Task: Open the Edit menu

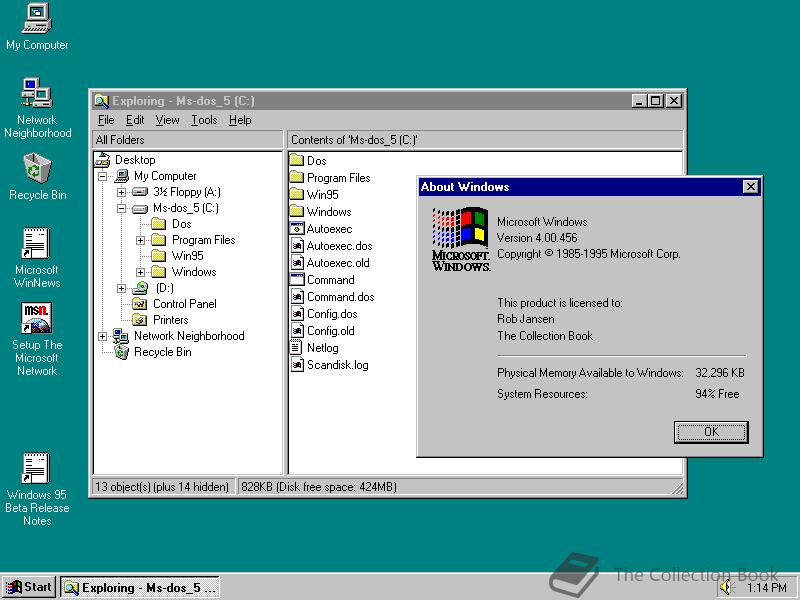Action: pos(135,120)
